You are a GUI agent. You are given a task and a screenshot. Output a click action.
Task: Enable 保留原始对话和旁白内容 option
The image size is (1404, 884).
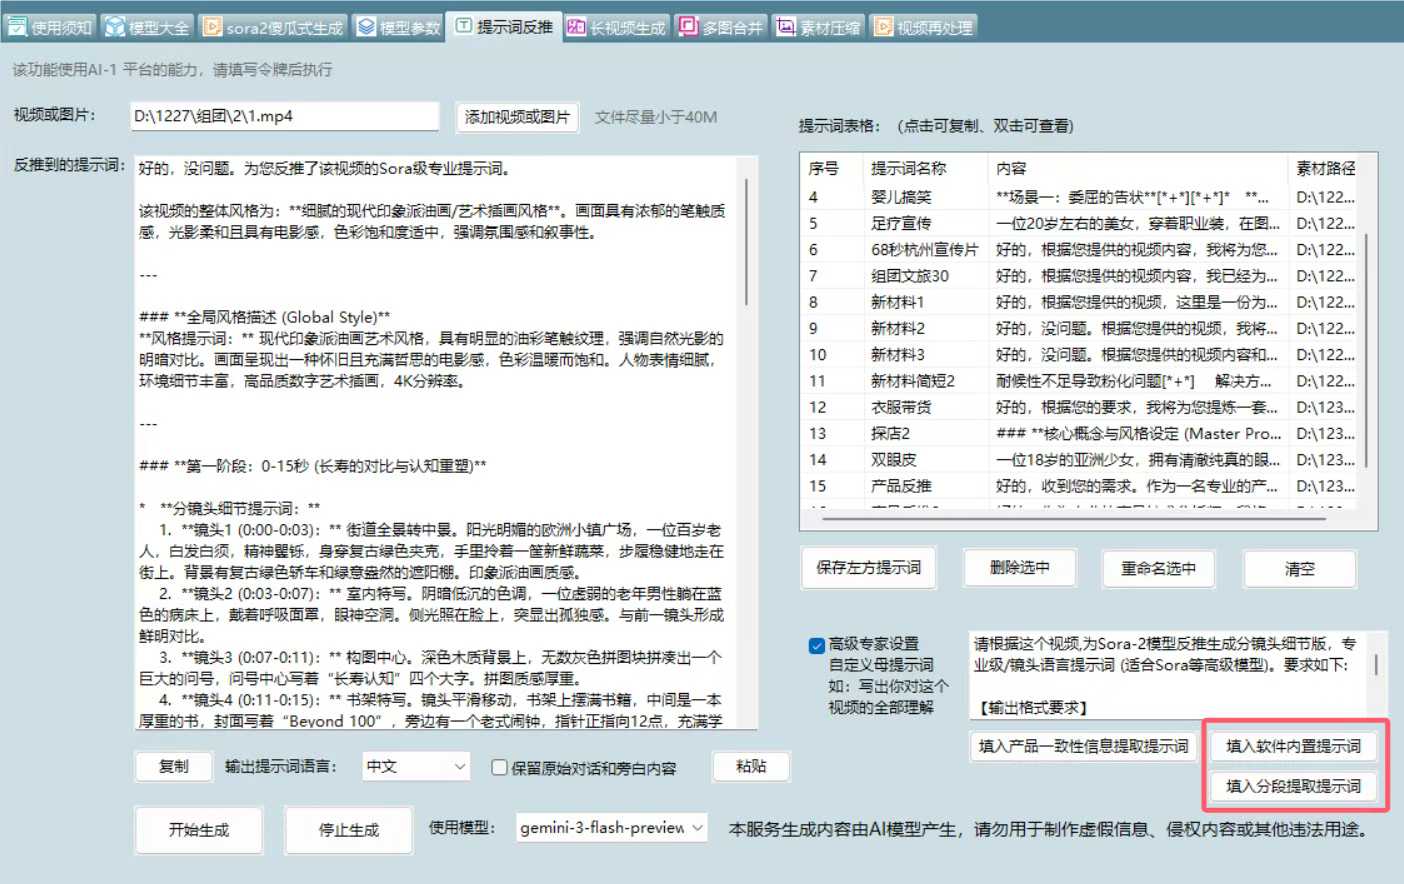pos(497,767)
